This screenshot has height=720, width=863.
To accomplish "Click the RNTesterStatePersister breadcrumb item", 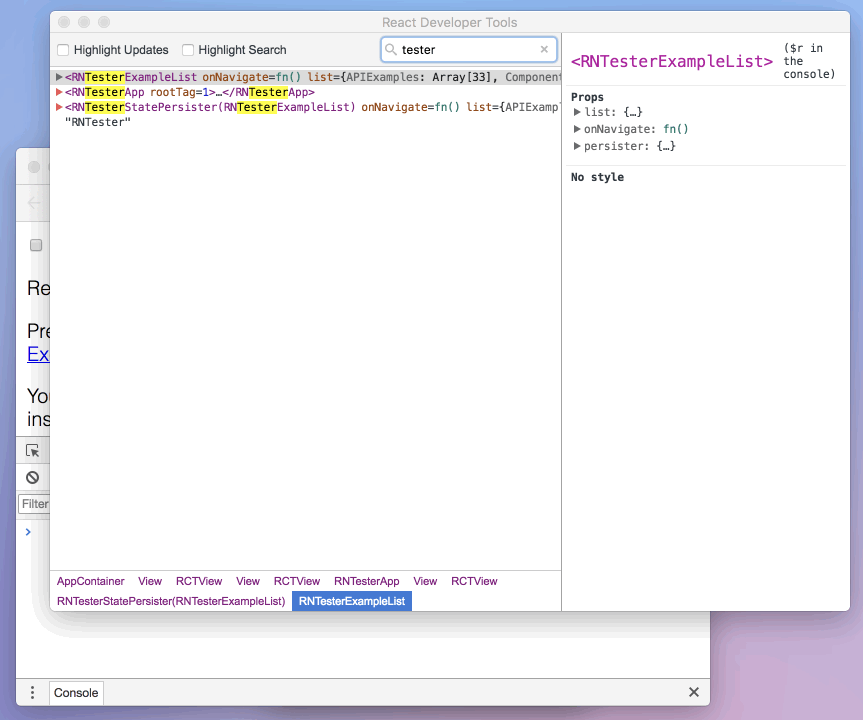I will pyautogui.click(x=169, y=601).
